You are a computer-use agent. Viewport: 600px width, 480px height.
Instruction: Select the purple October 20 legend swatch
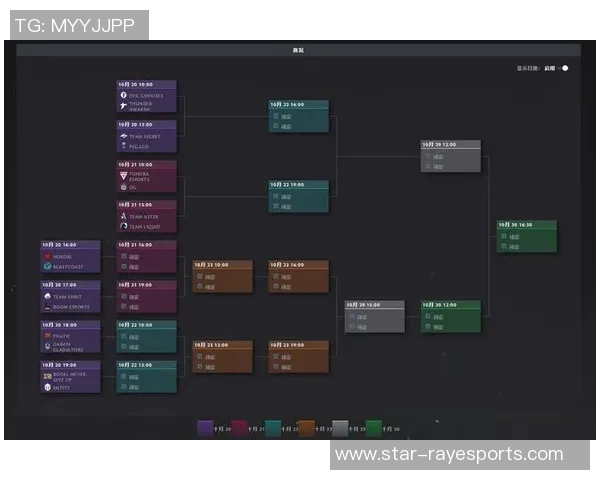point(205,428)
